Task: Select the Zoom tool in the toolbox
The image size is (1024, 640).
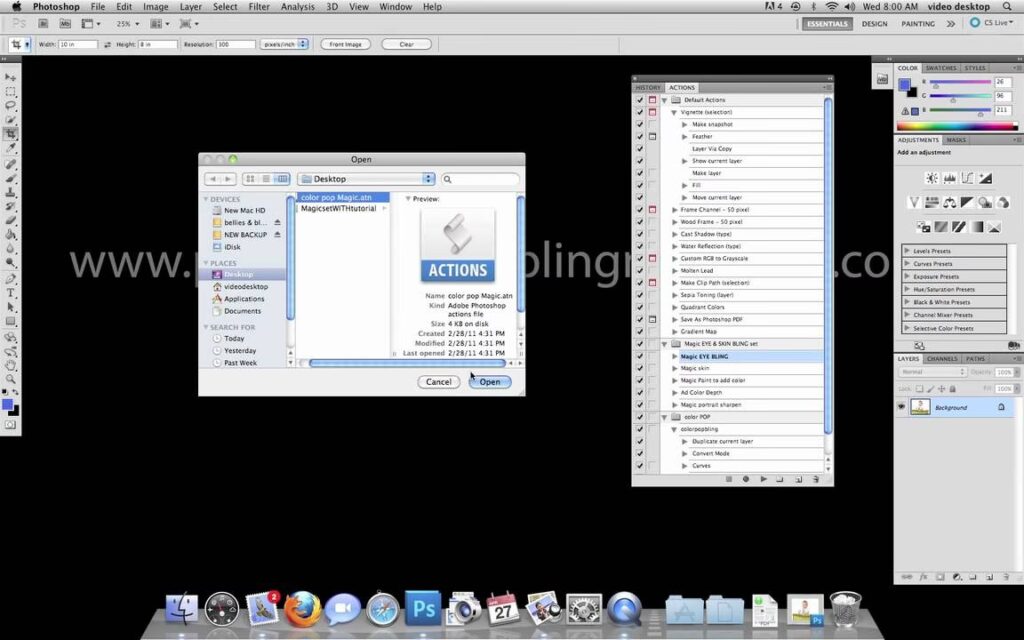Action: click(11, 380)
